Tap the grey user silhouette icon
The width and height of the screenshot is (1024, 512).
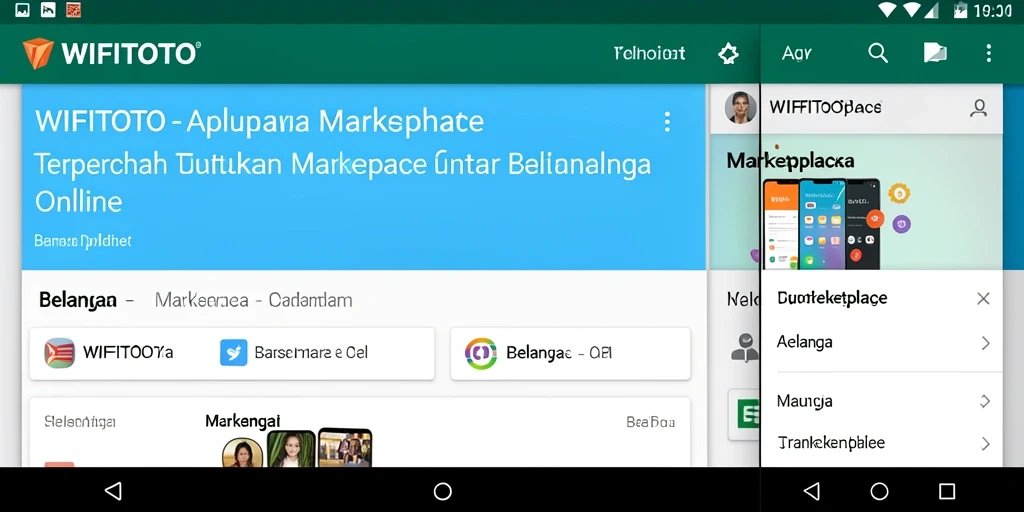coord(744,347)
